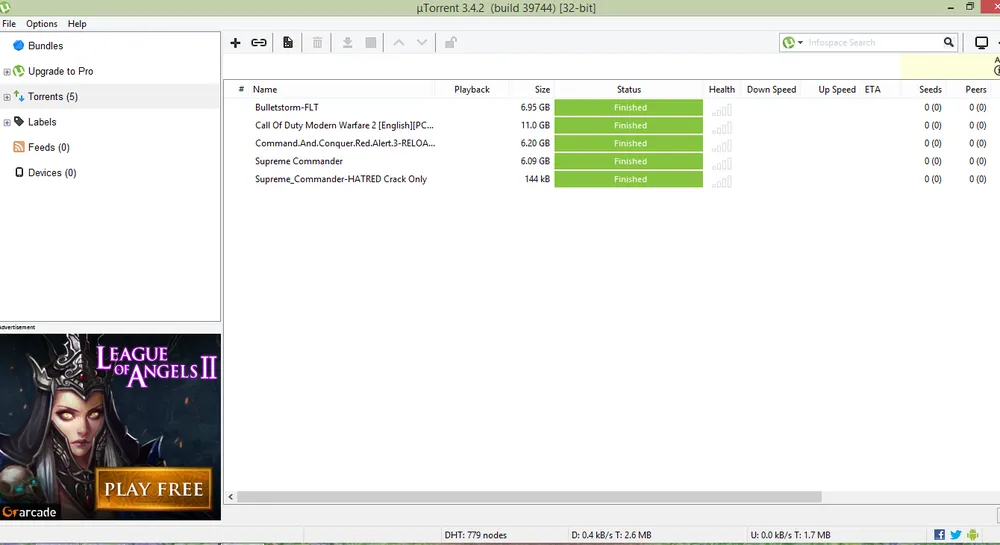Click health bars icon for Bulletstorm-FLT
This screenshot has height=545, width=1000.
click(x=722, y=110)
